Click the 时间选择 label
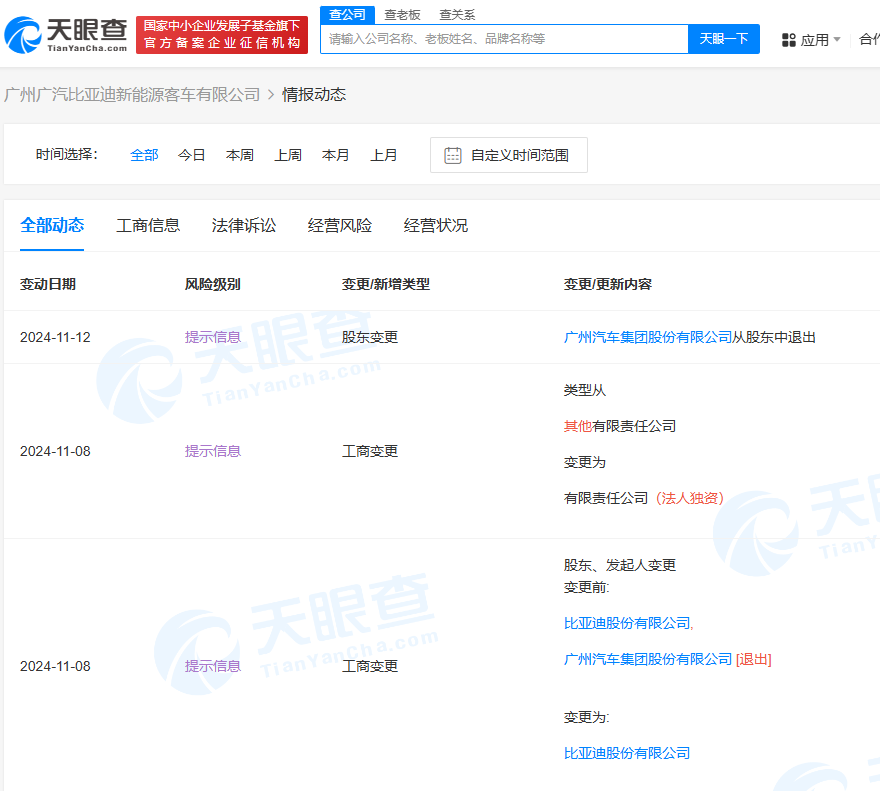Viewport: 880px width, 791px height. click(67, 154)
